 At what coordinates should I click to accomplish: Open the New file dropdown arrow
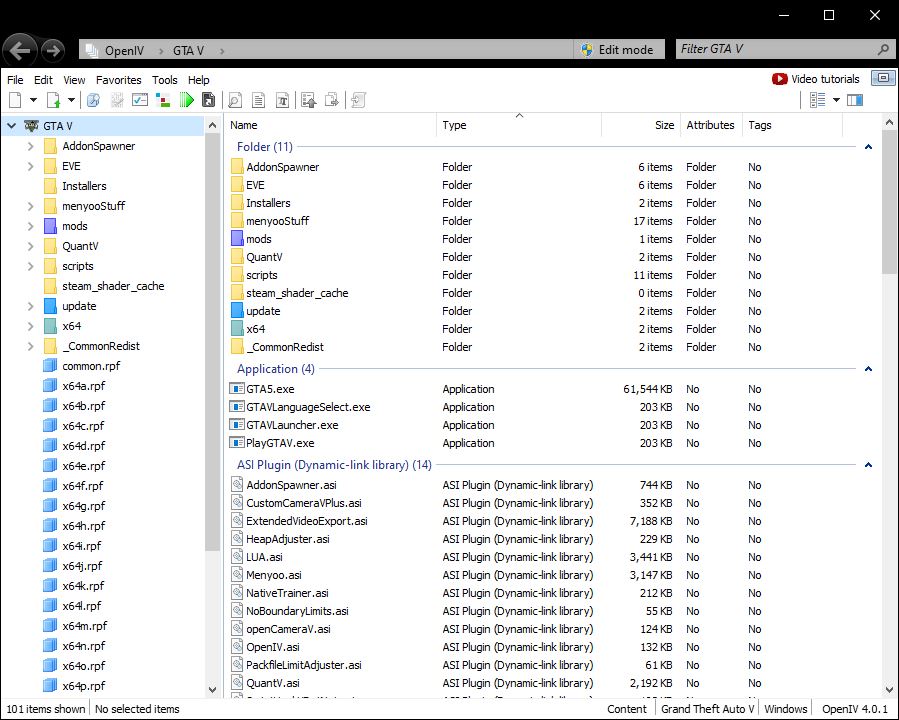33,100
